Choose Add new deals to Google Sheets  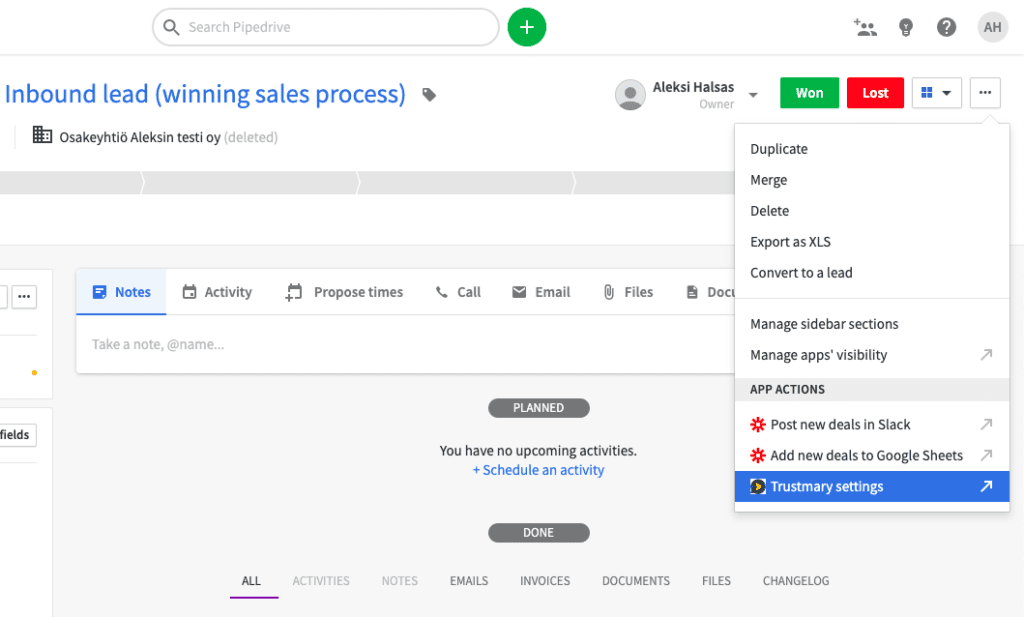click(872, 455)
